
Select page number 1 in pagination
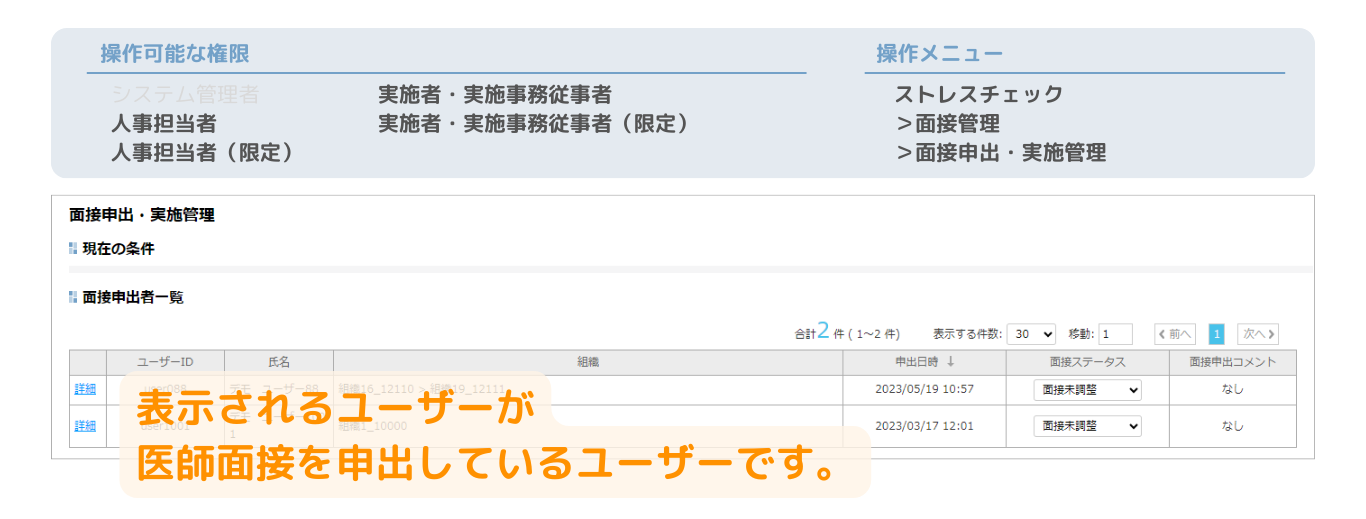click(x=1216, y=335)
